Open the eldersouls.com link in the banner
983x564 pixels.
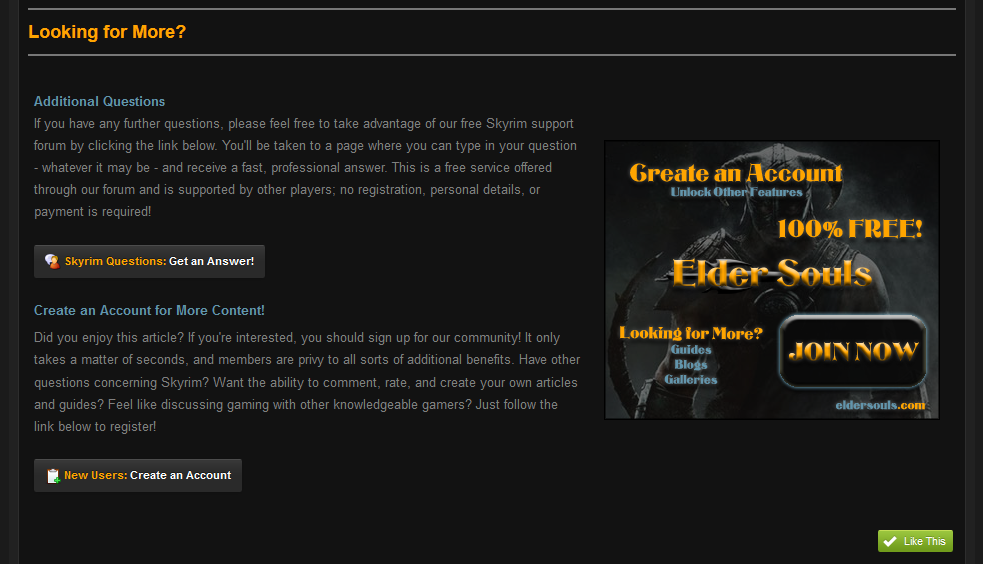pos(880,405)
